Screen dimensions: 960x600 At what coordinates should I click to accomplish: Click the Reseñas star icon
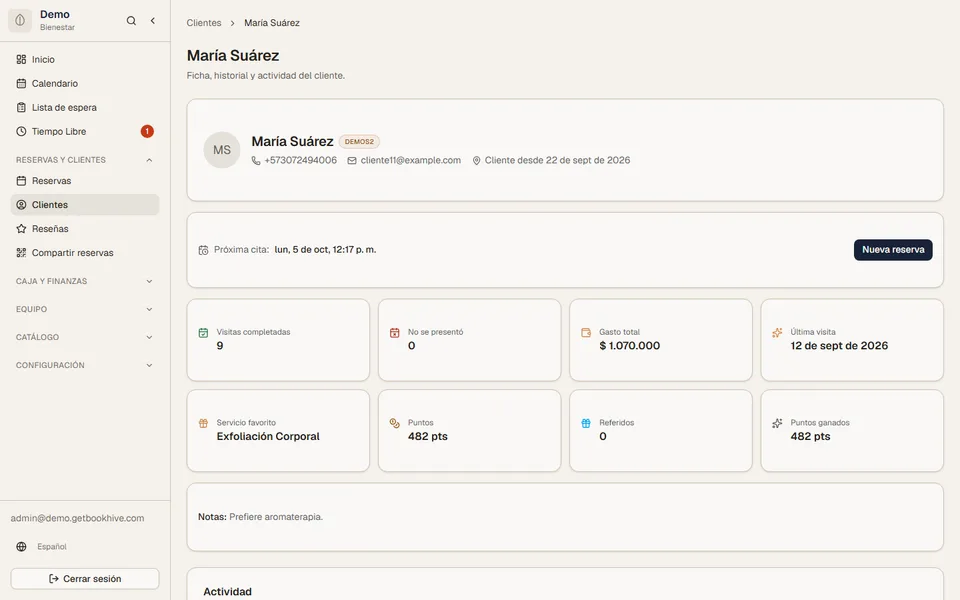[x=21, y=228]
